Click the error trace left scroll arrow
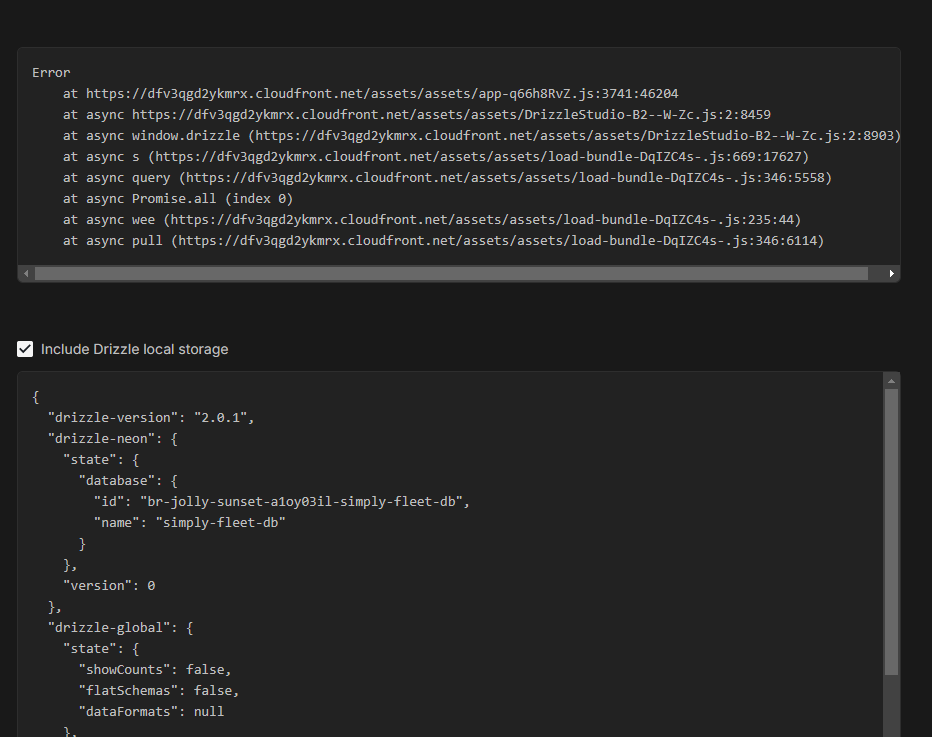The width and height of the screenshot is (932, 737). click(26, 273)
